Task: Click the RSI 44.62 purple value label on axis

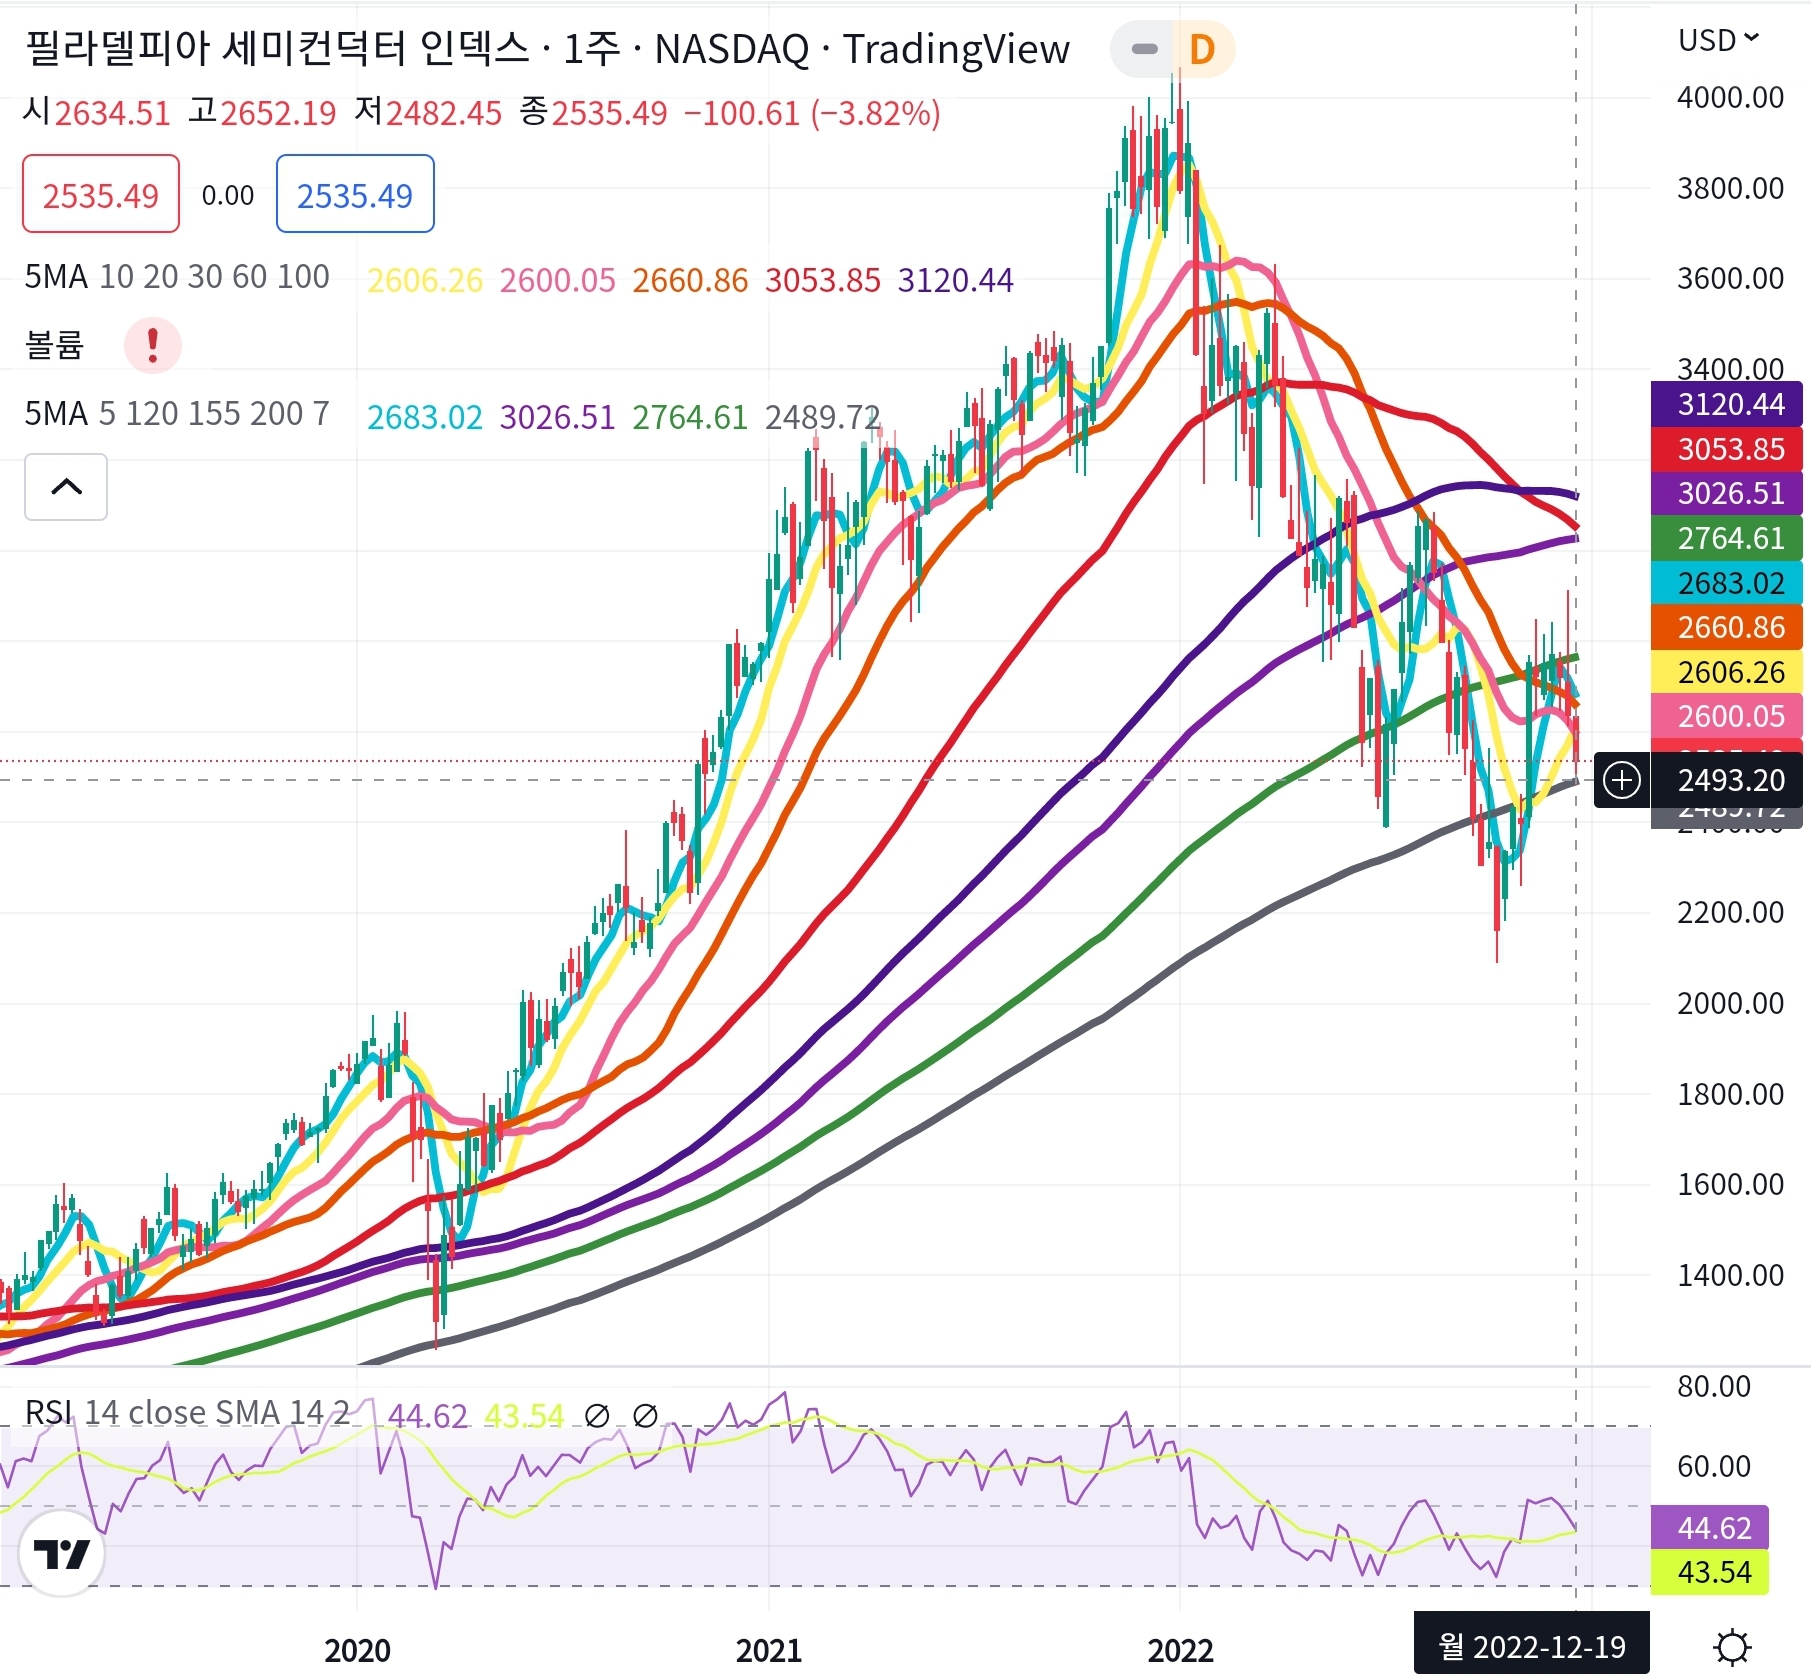Action: click(x=1710, y=1528)
